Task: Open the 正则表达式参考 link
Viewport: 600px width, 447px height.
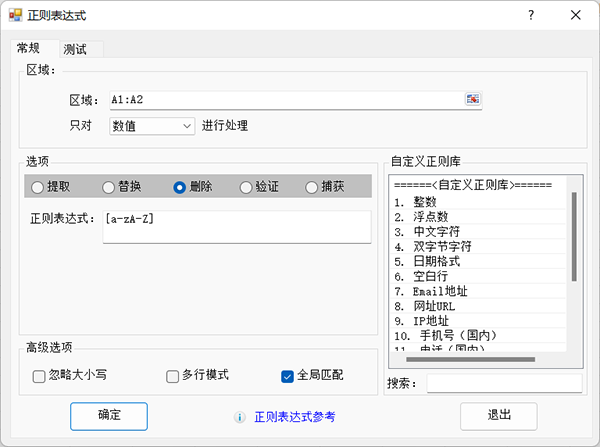Action: [x=295, y=417]
